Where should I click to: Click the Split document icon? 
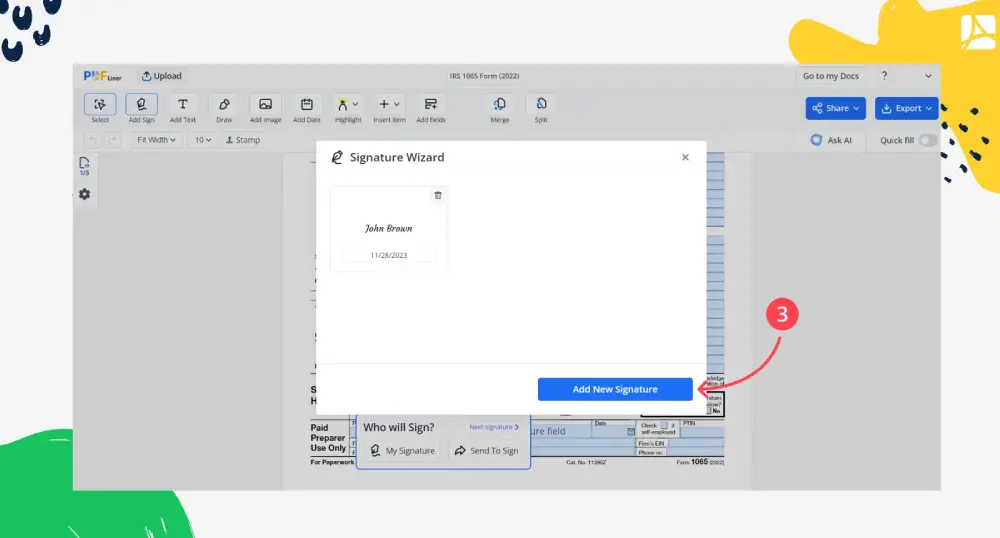(x=541, y=105)
